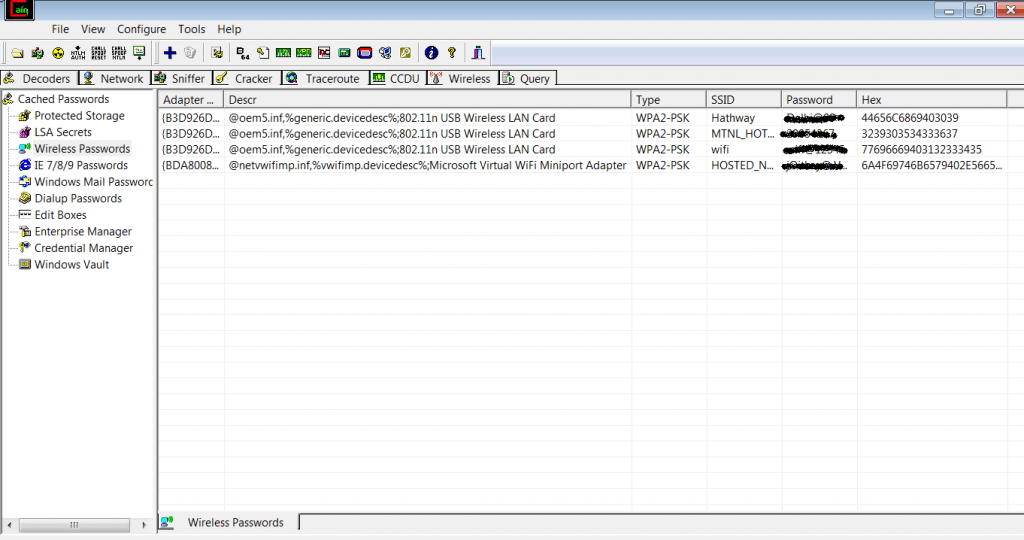The height and width of the screenshot is (540, 1024).
Task: Click the Chall Spoof Reset toolbar icon
Action: [99, 53]
